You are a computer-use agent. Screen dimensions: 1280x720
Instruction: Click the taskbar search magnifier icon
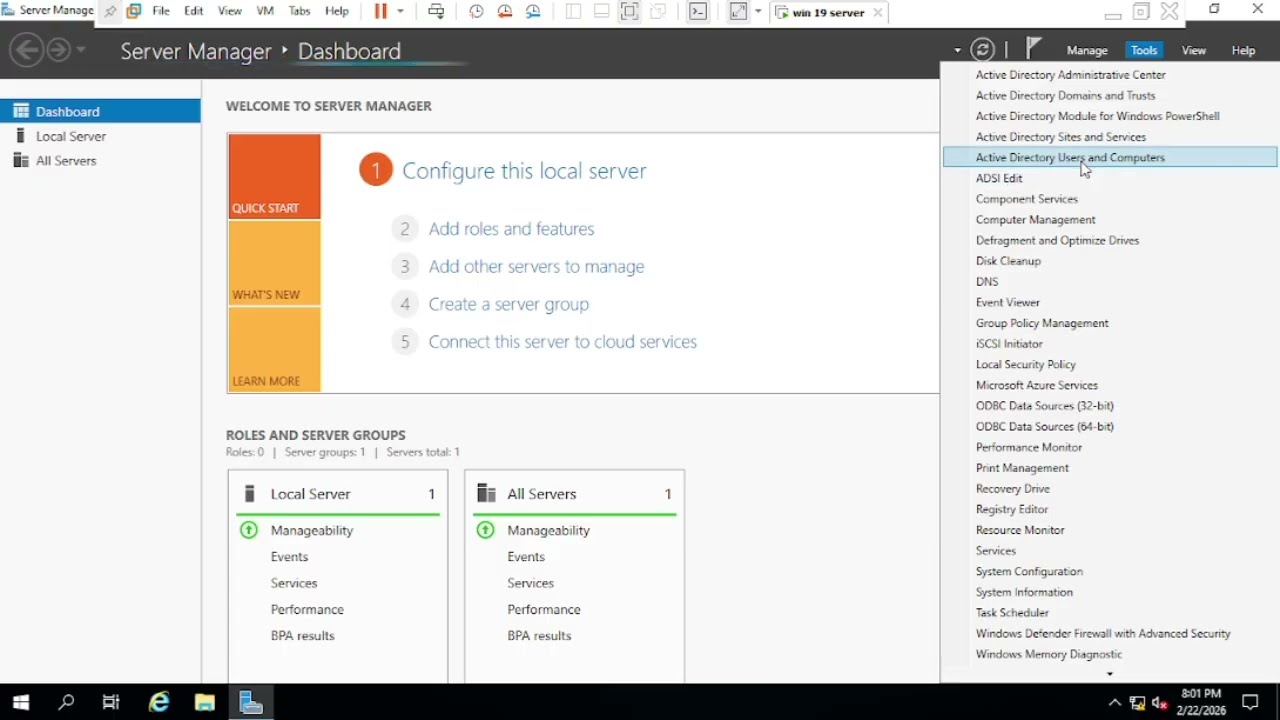66,702
